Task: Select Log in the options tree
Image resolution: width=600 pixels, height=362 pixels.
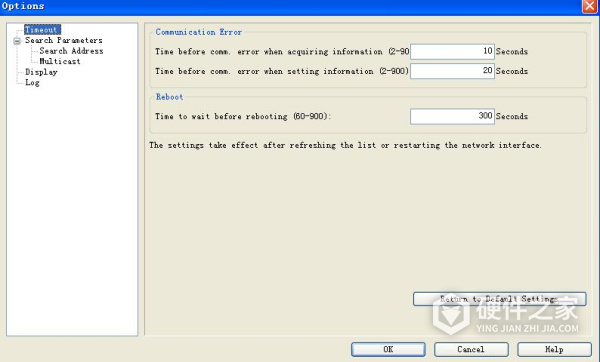Action: (x=32, y=82)
